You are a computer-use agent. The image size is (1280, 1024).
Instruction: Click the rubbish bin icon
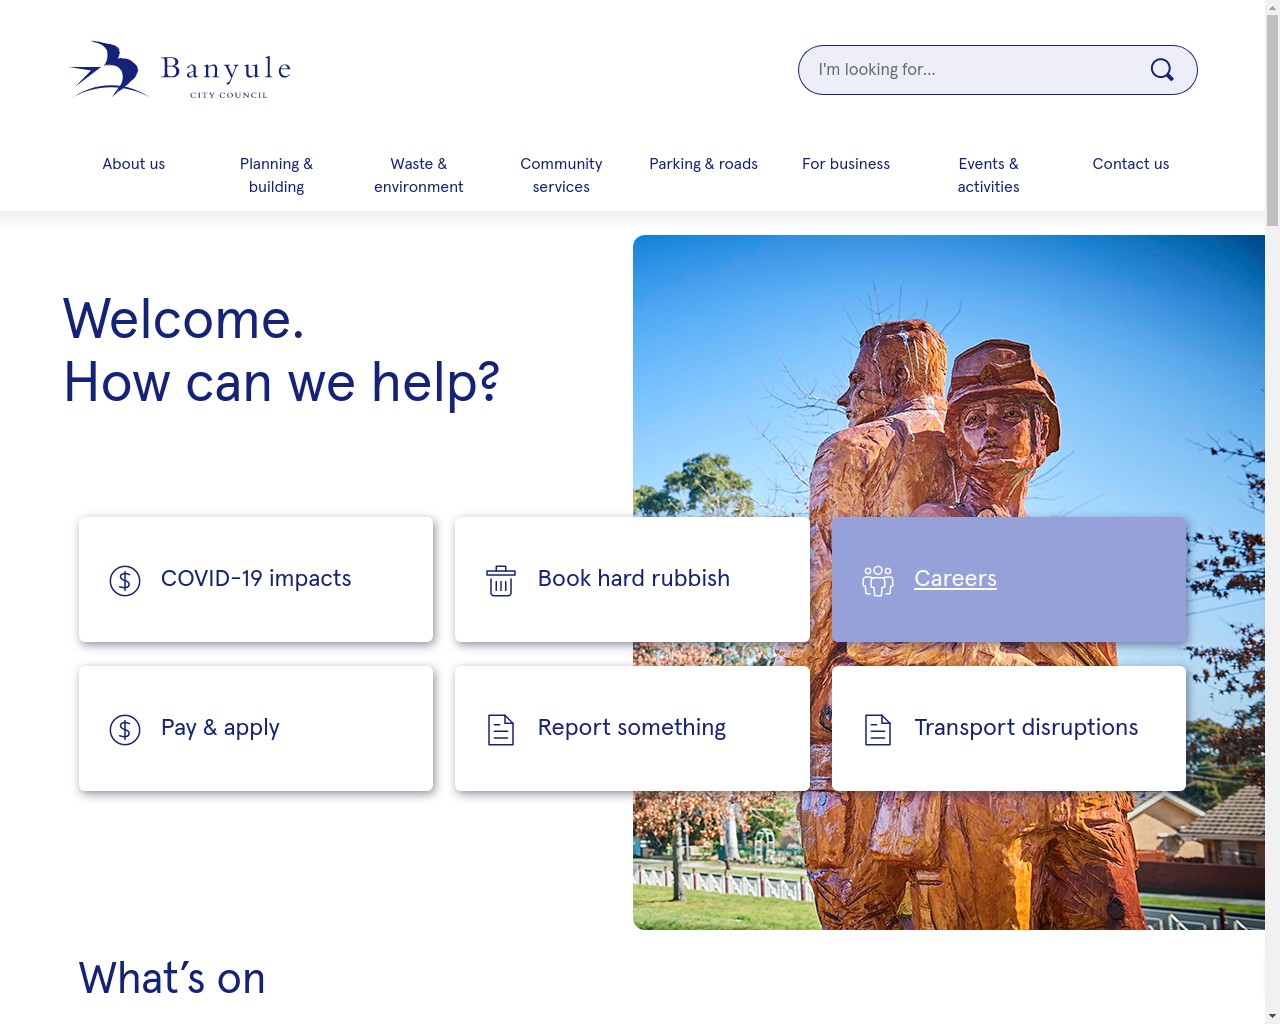[x=501, y=580]
